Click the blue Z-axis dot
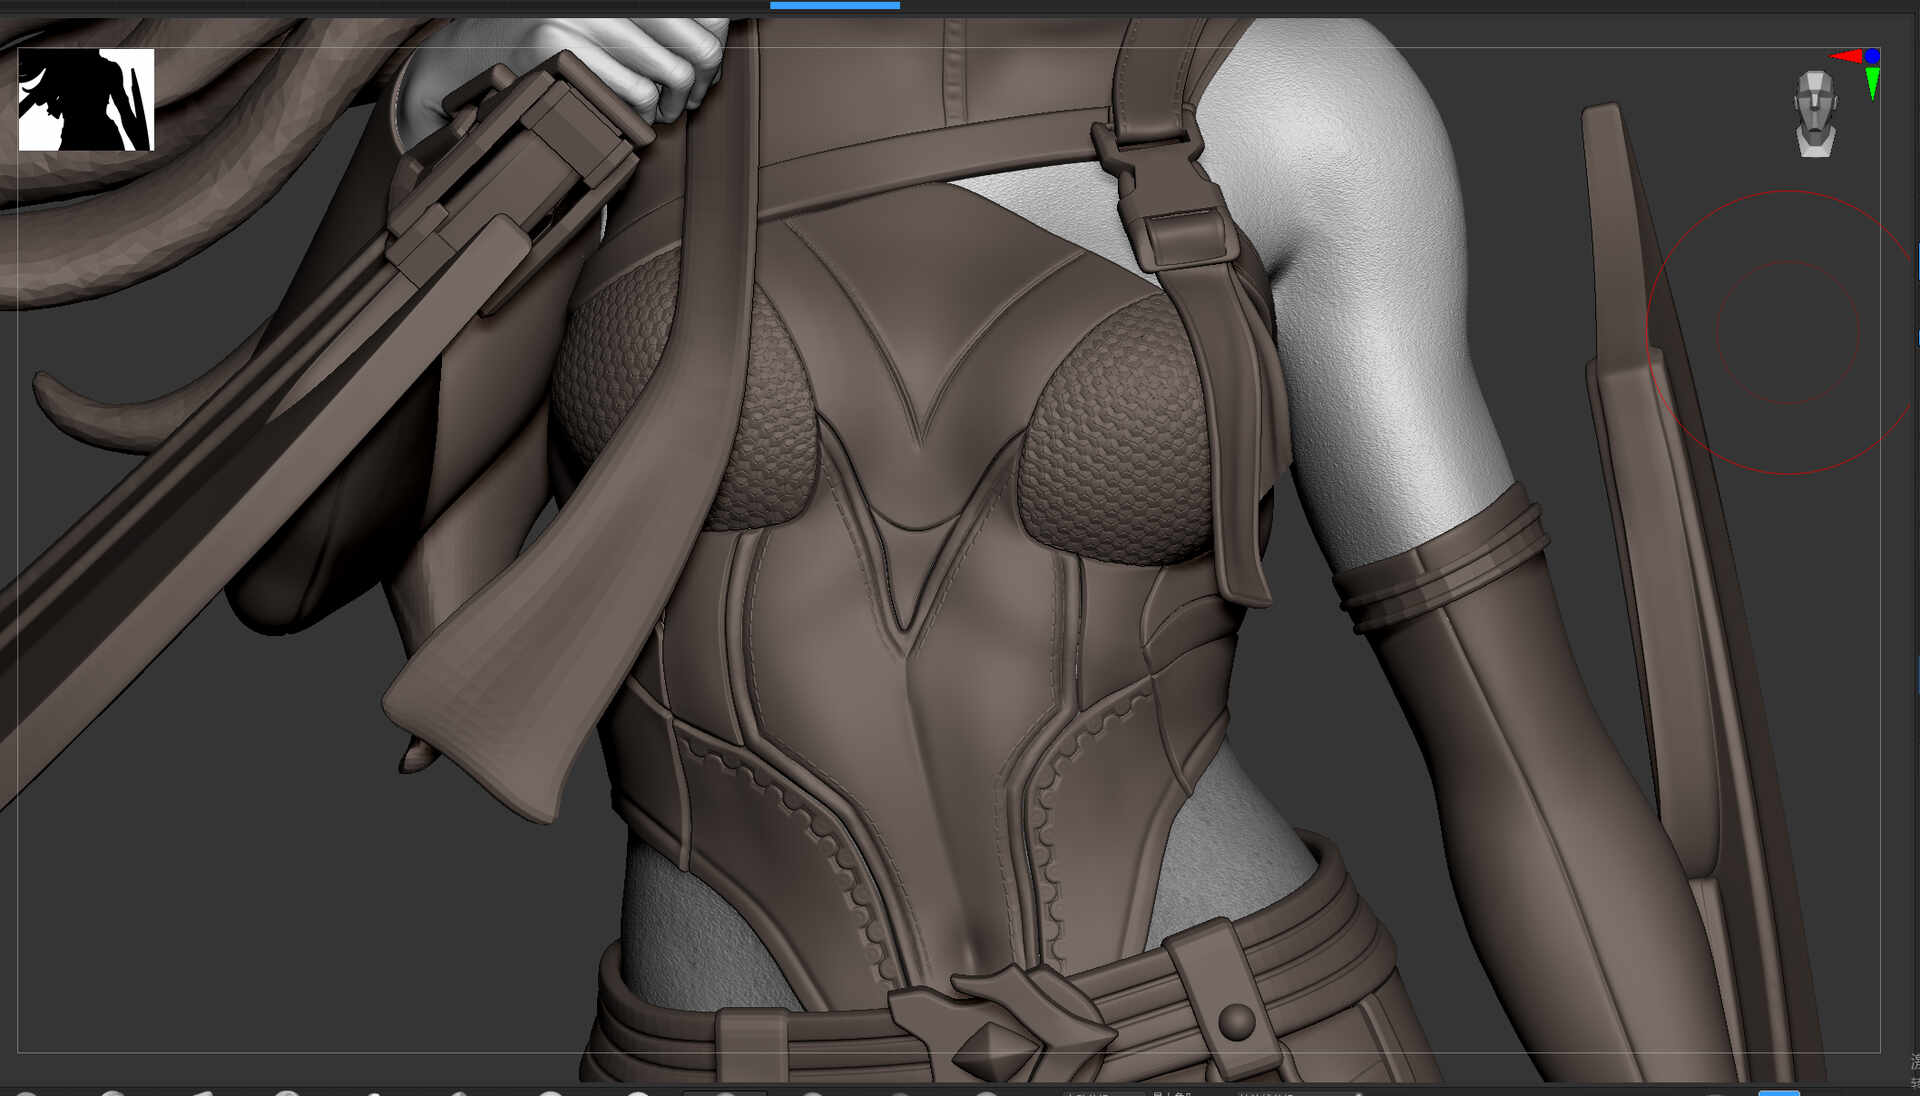This screenshot has height=1096, width=1920. coord(1872,56)
